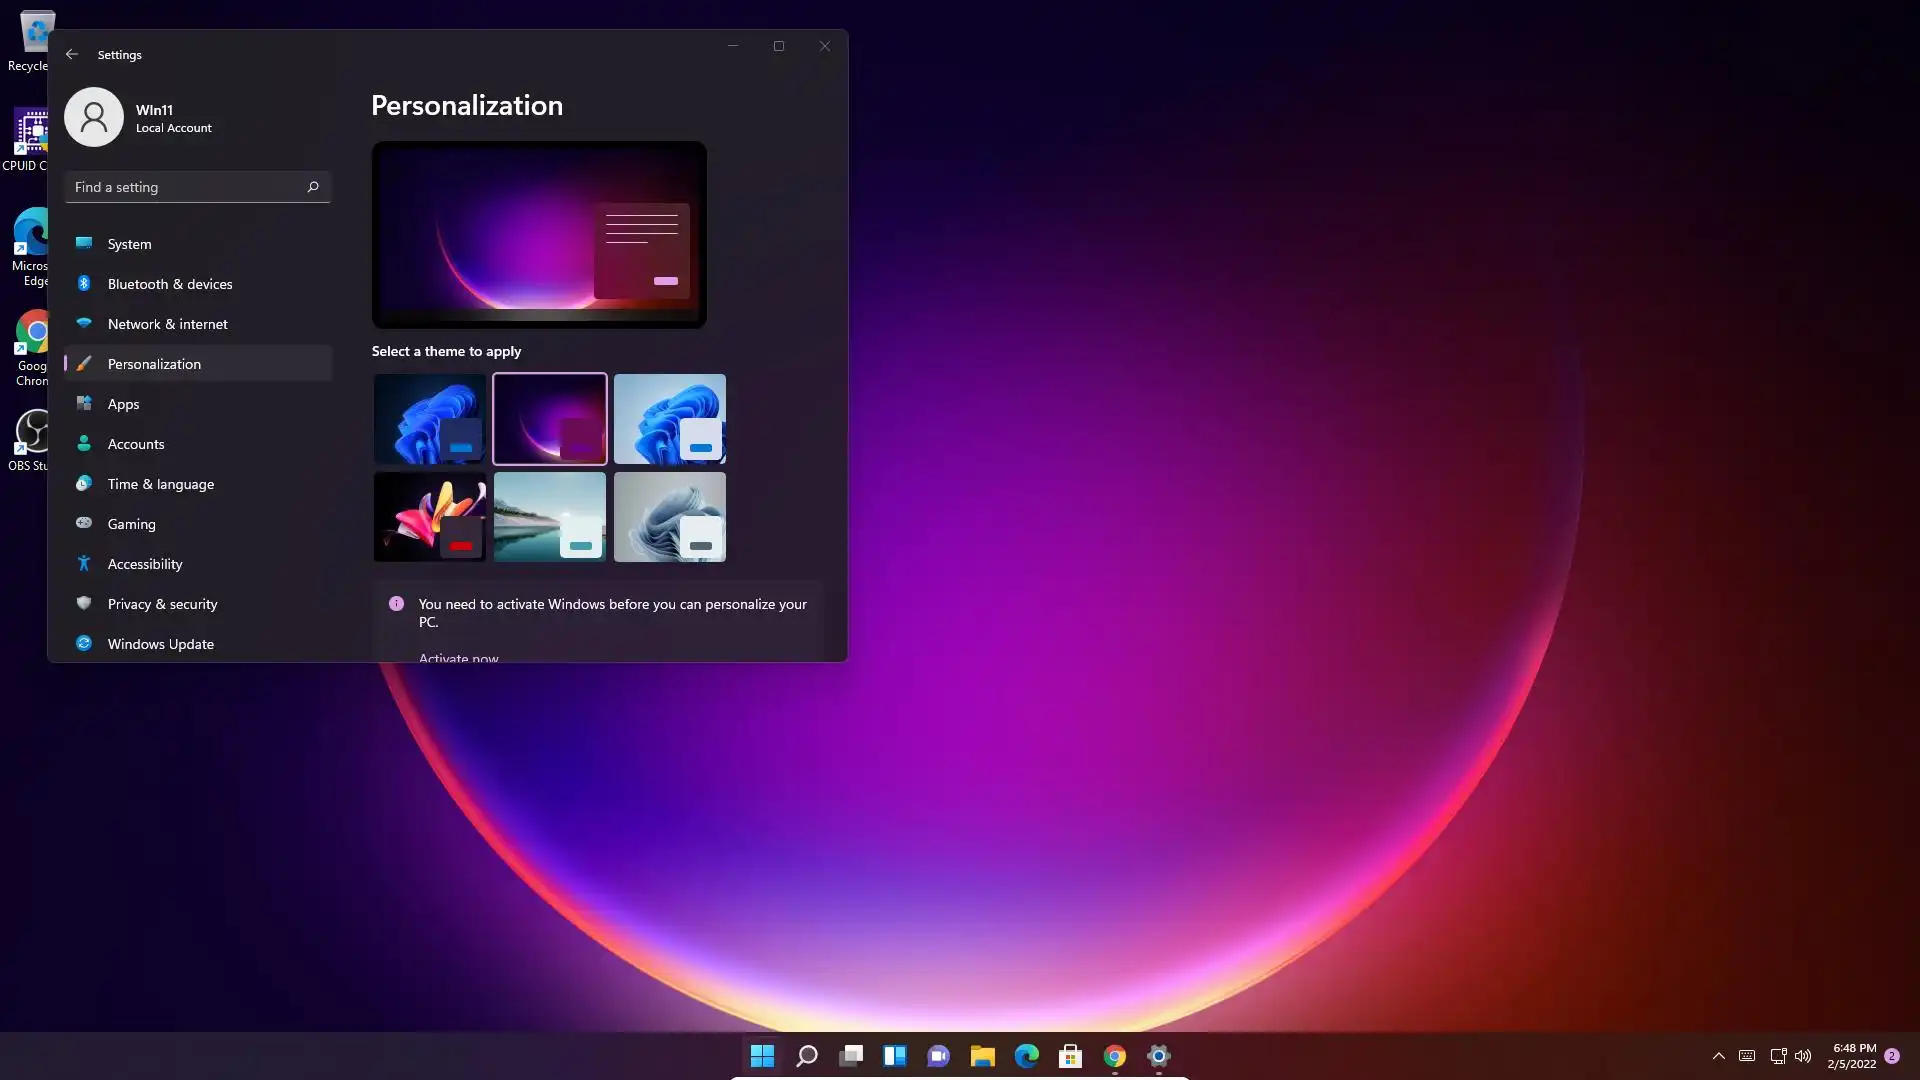Image resolution: width=1920 pixels, height=1080 pixels.
Task: Open the Start menu on taskbar
Action: click(762, 1056)
